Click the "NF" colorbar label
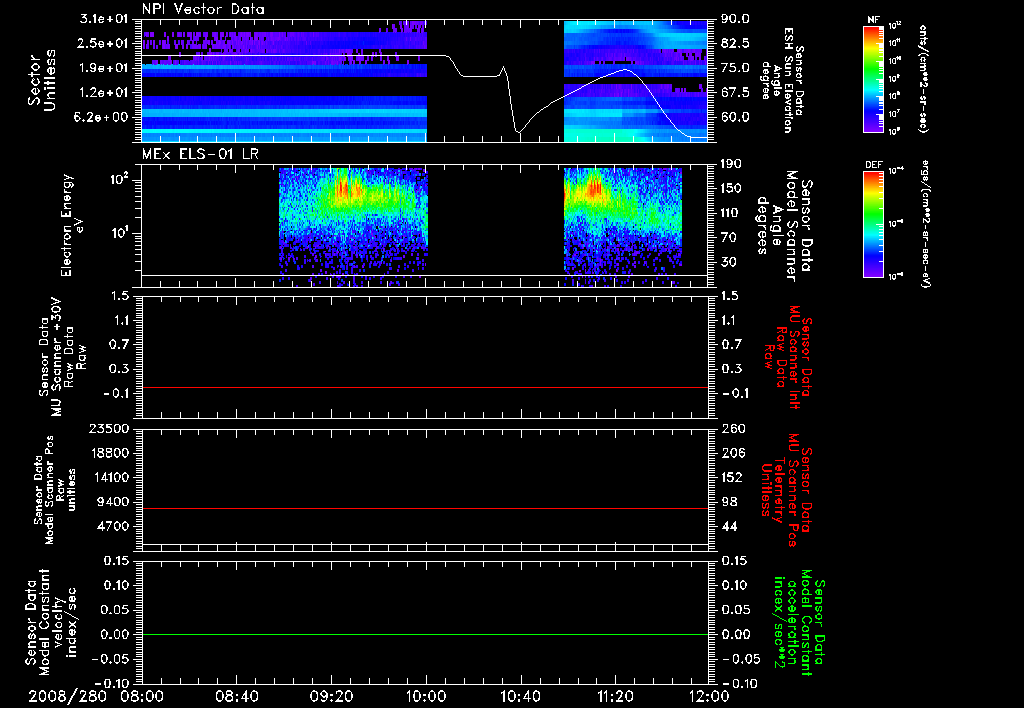The height and width of the screenshot is (708, 1024). click(x=873, y=20)
